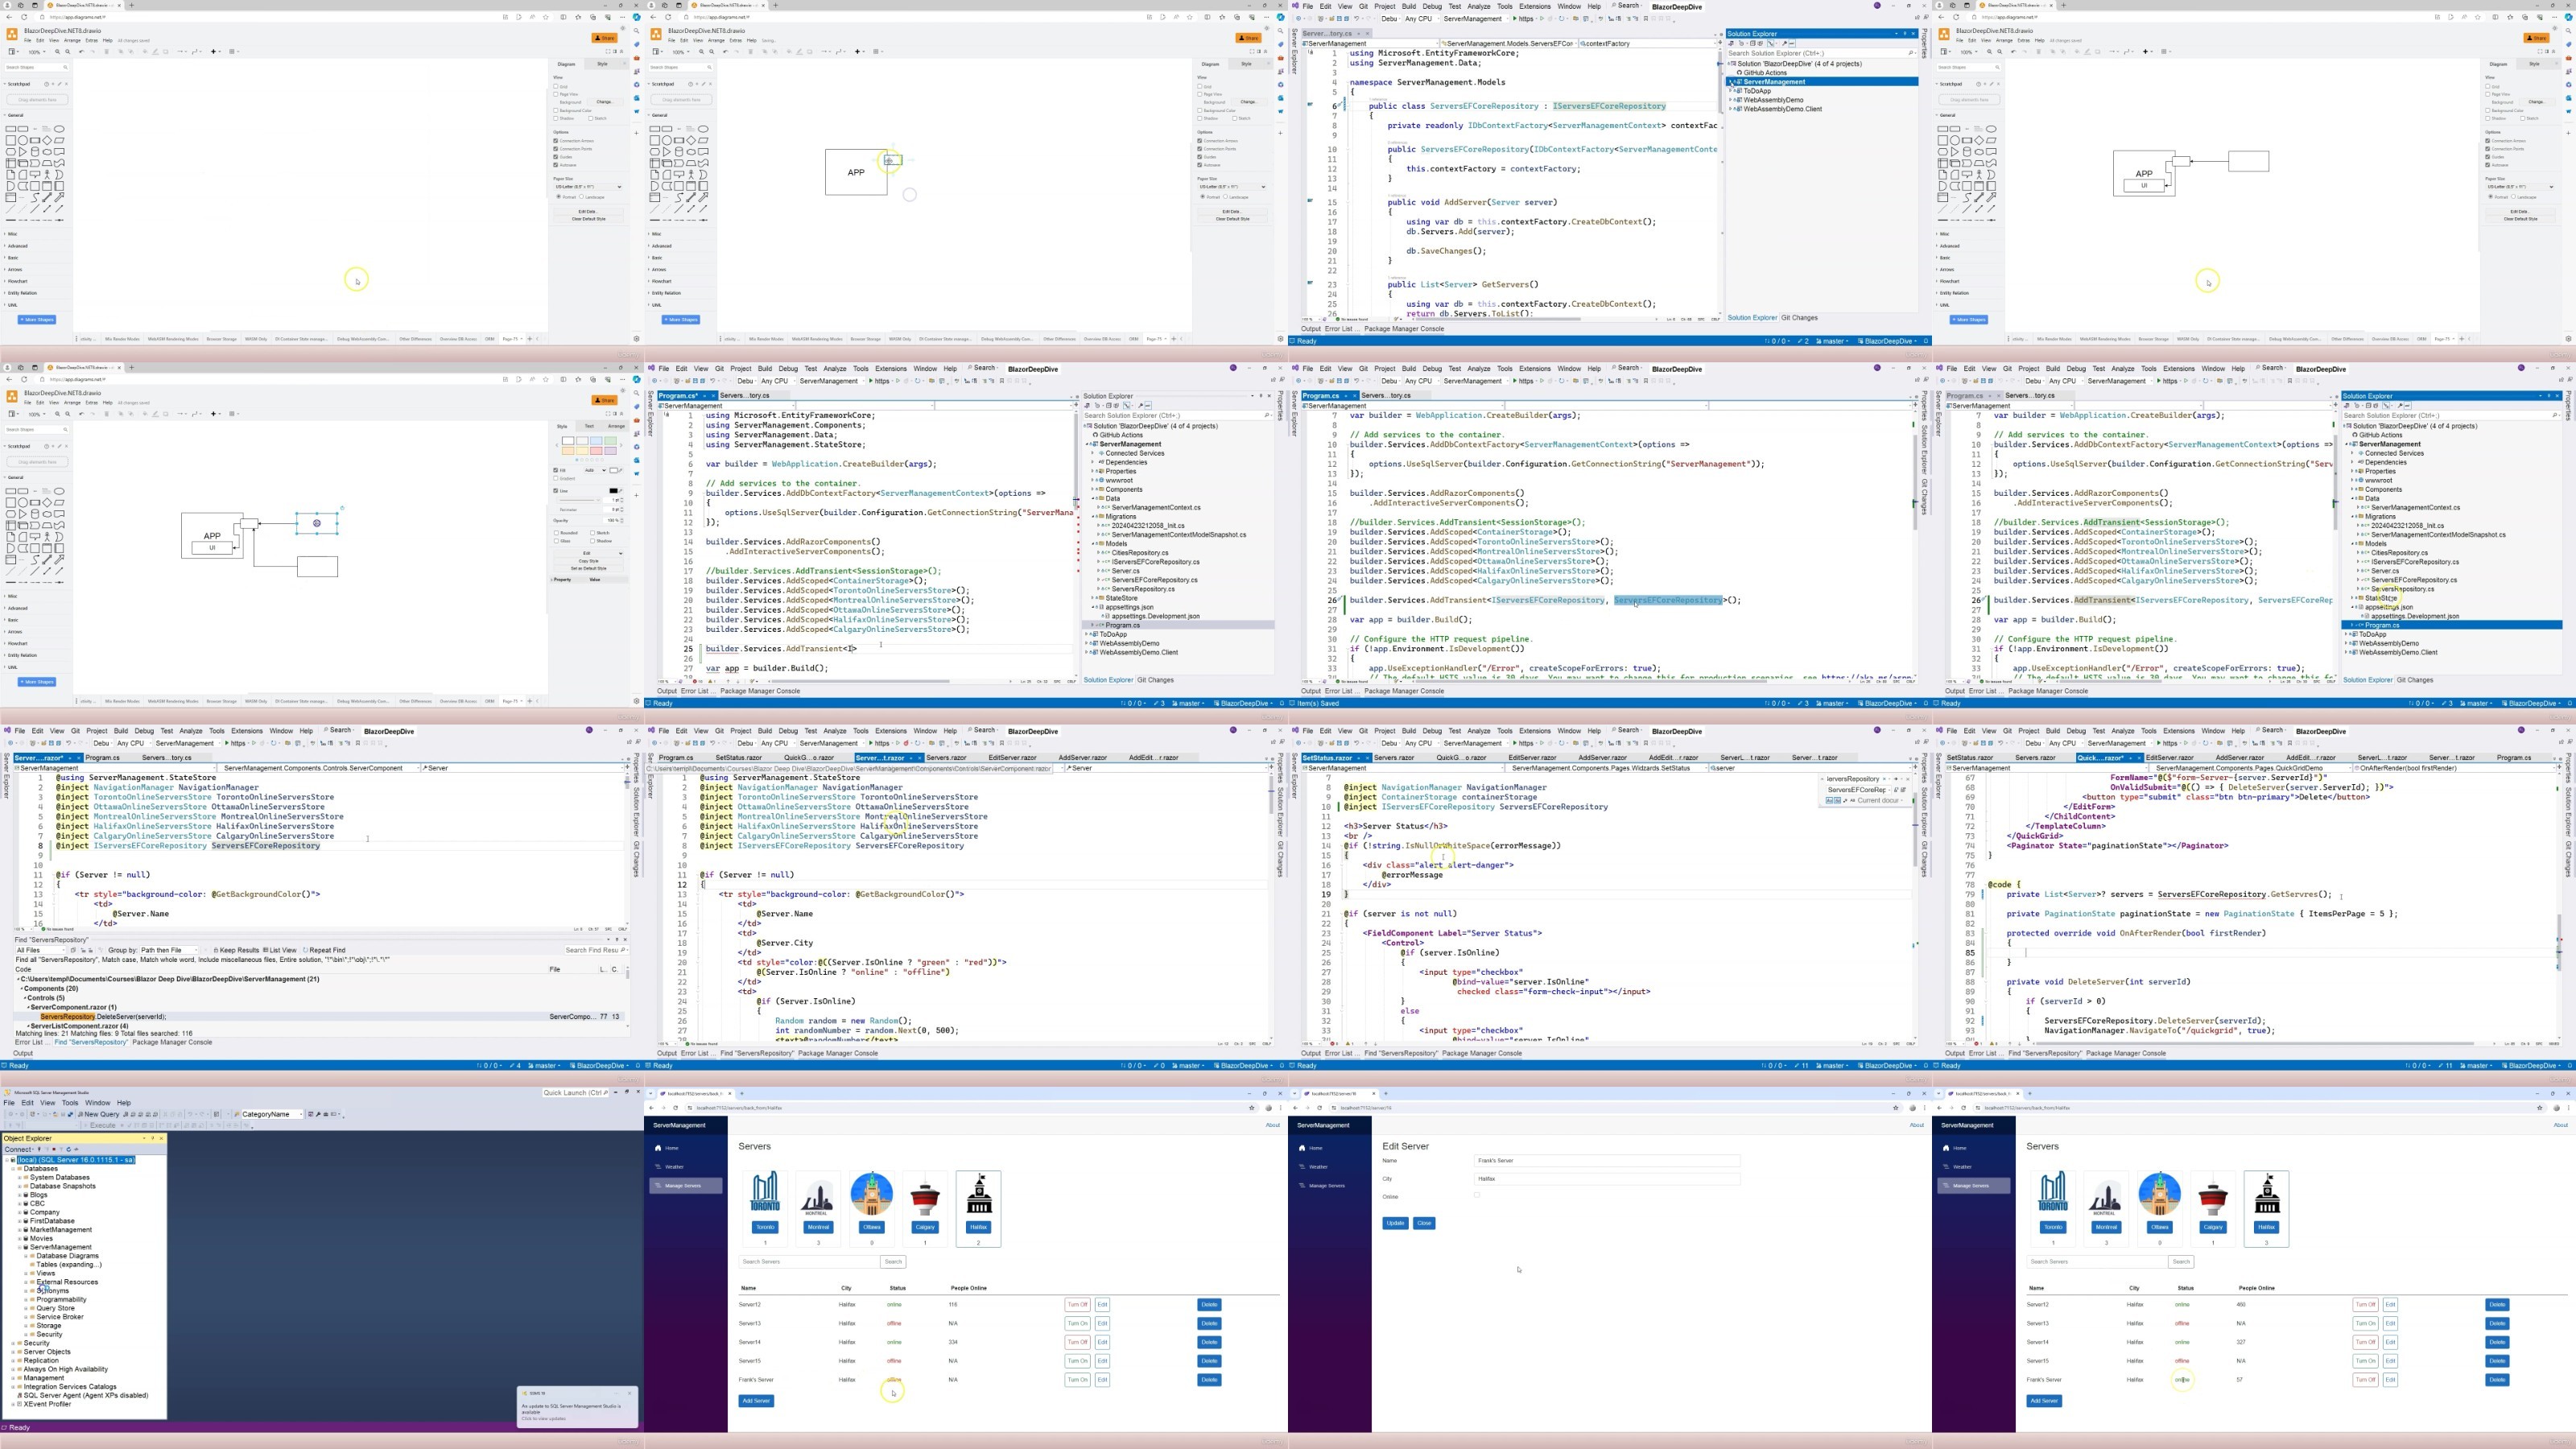Check the Online checkbox on the Edit Server form
The image size is (2576, 1449).
1477,1196
